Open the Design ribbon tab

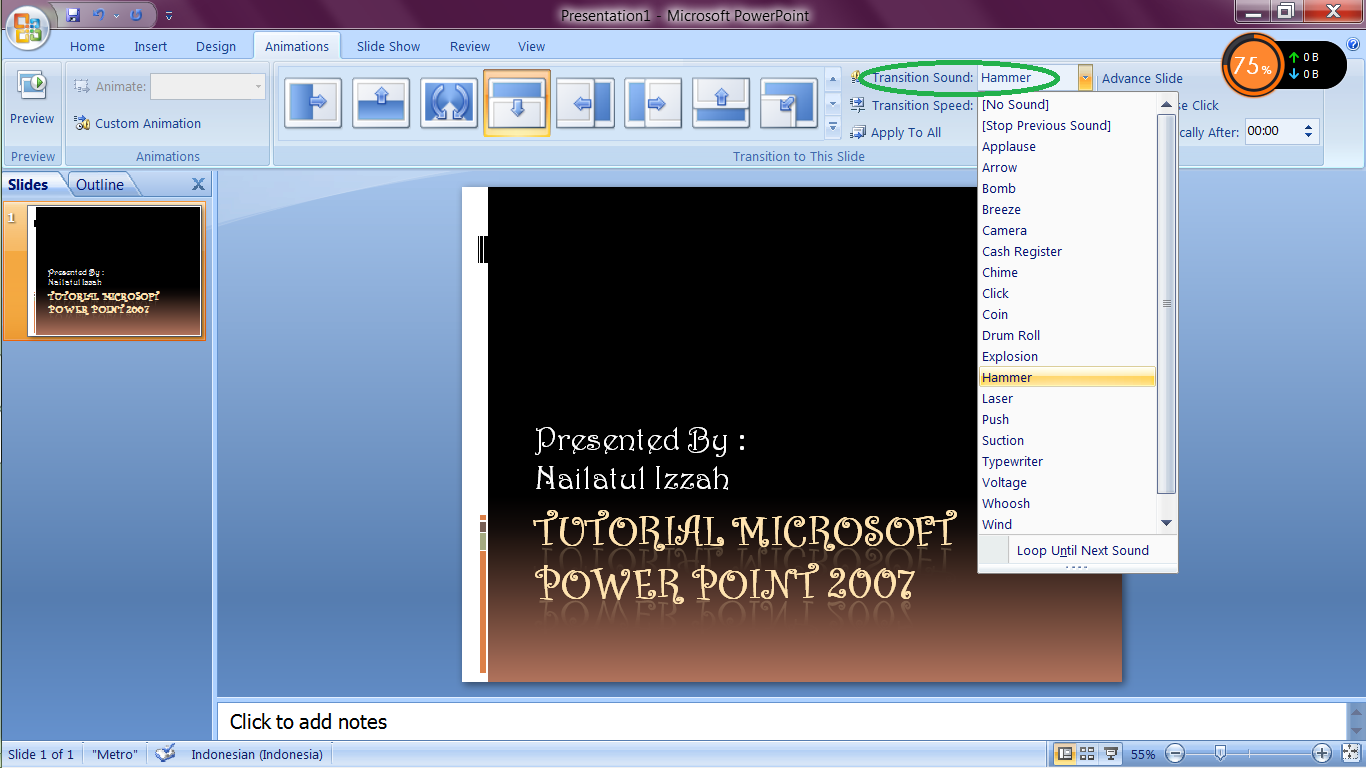[216, 46]
